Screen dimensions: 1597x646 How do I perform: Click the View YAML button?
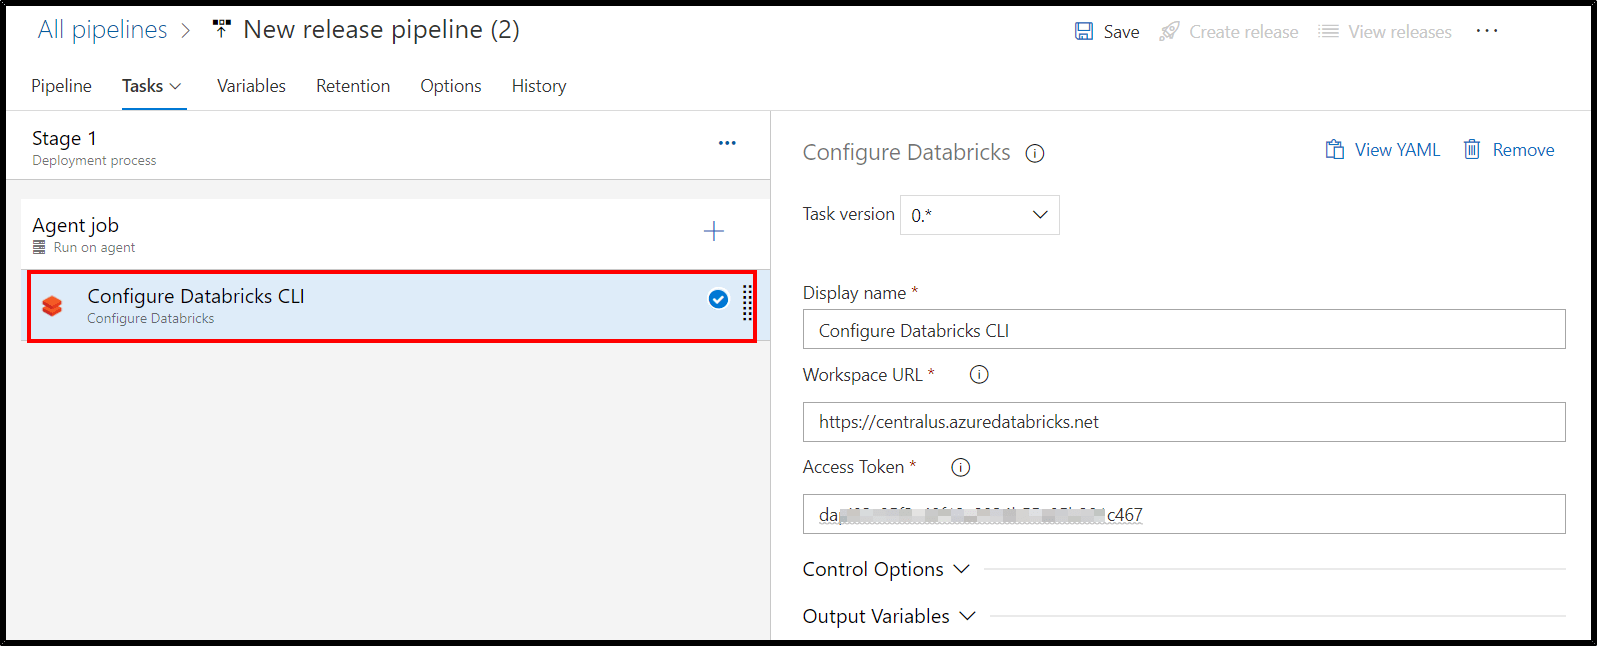[1383, 150]
